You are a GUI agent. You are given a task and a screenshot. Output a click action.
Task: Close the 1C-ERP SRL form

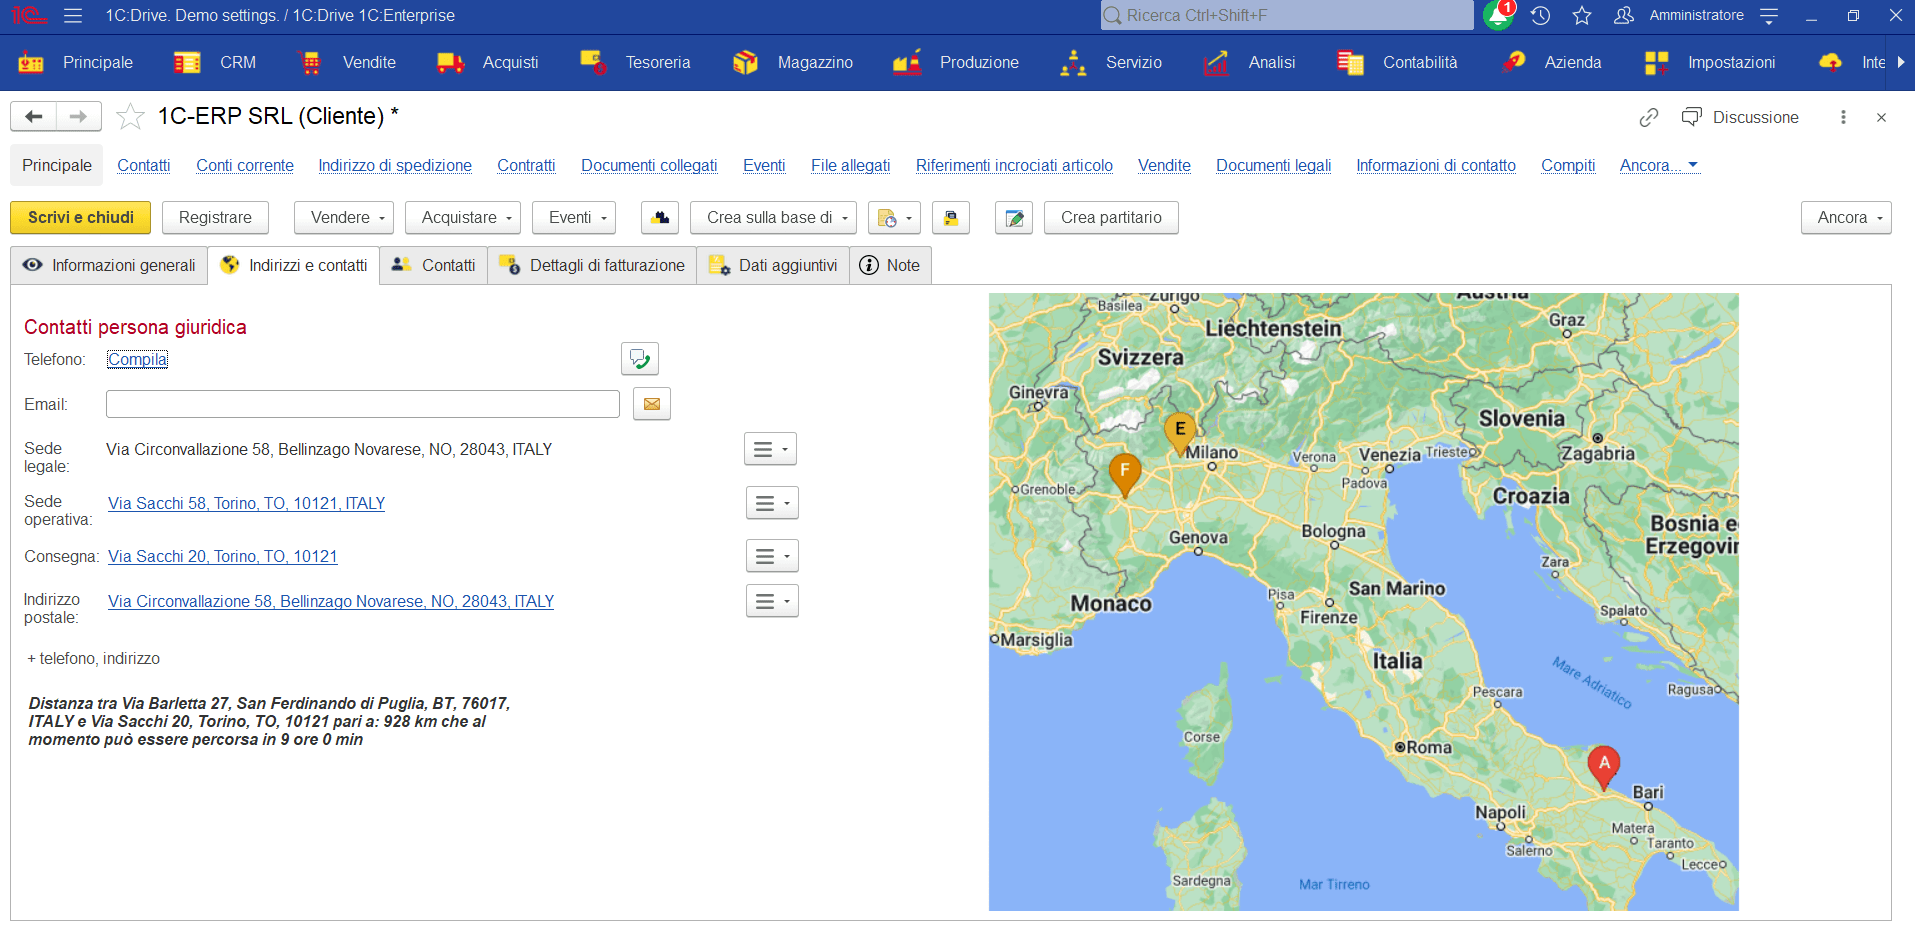point(1881,117)
